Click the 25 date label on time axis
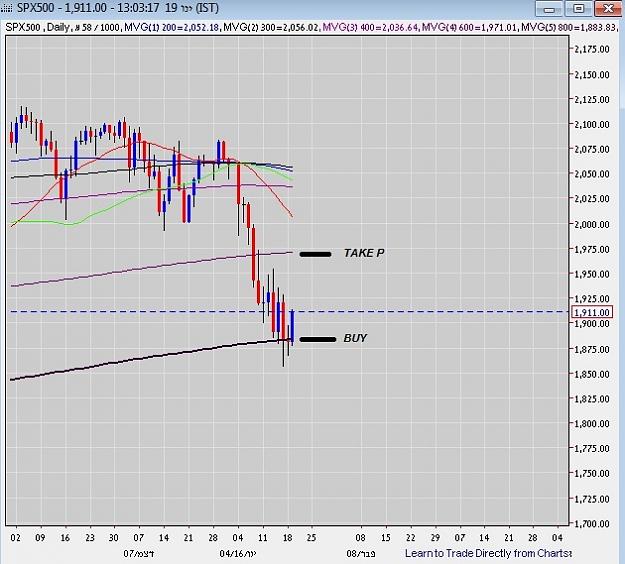Viewport: 625px width, 564px height. point(311,538)
